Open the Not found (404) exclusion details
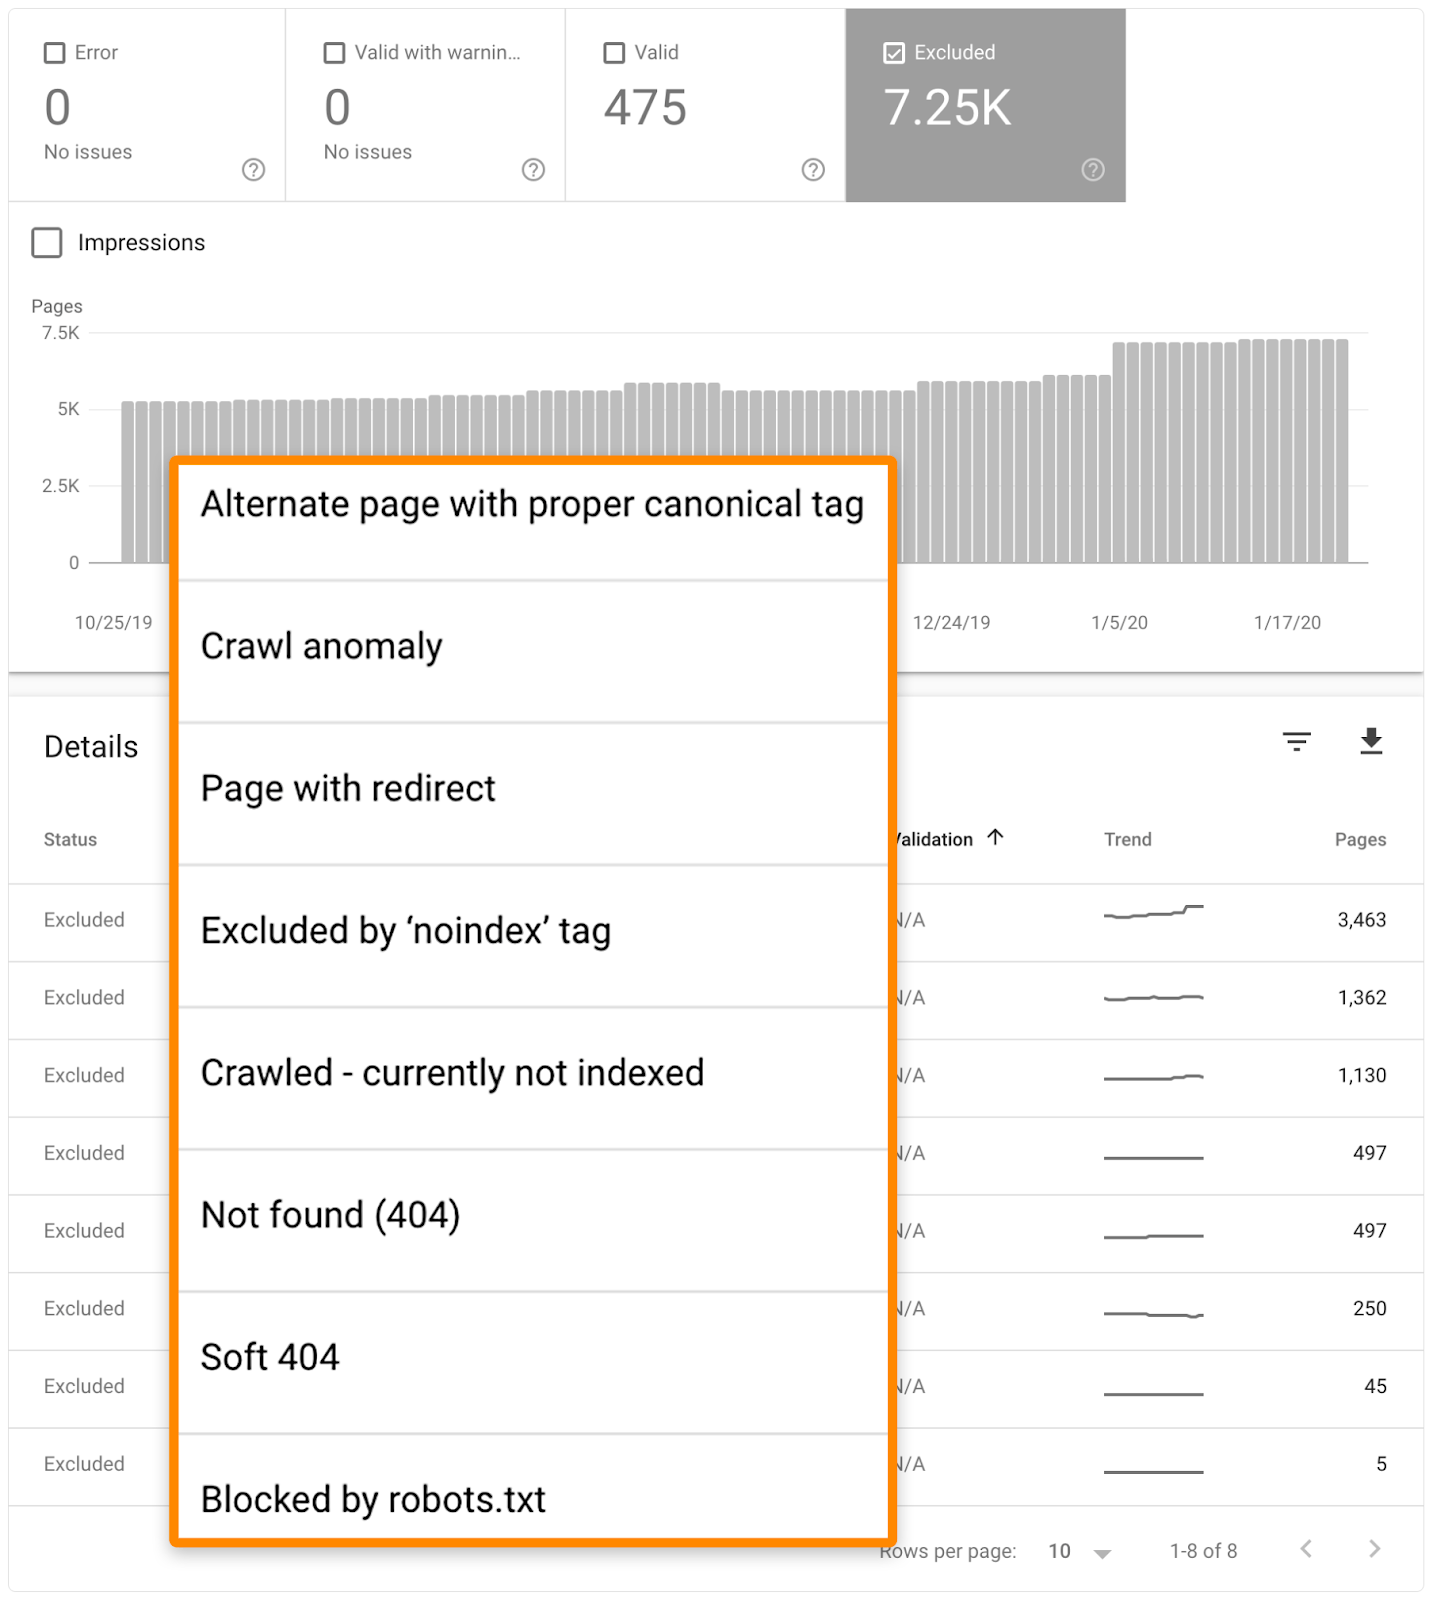Image resolution: width=1433 pixels, height=1600 pixels. tap(331, 1214)
